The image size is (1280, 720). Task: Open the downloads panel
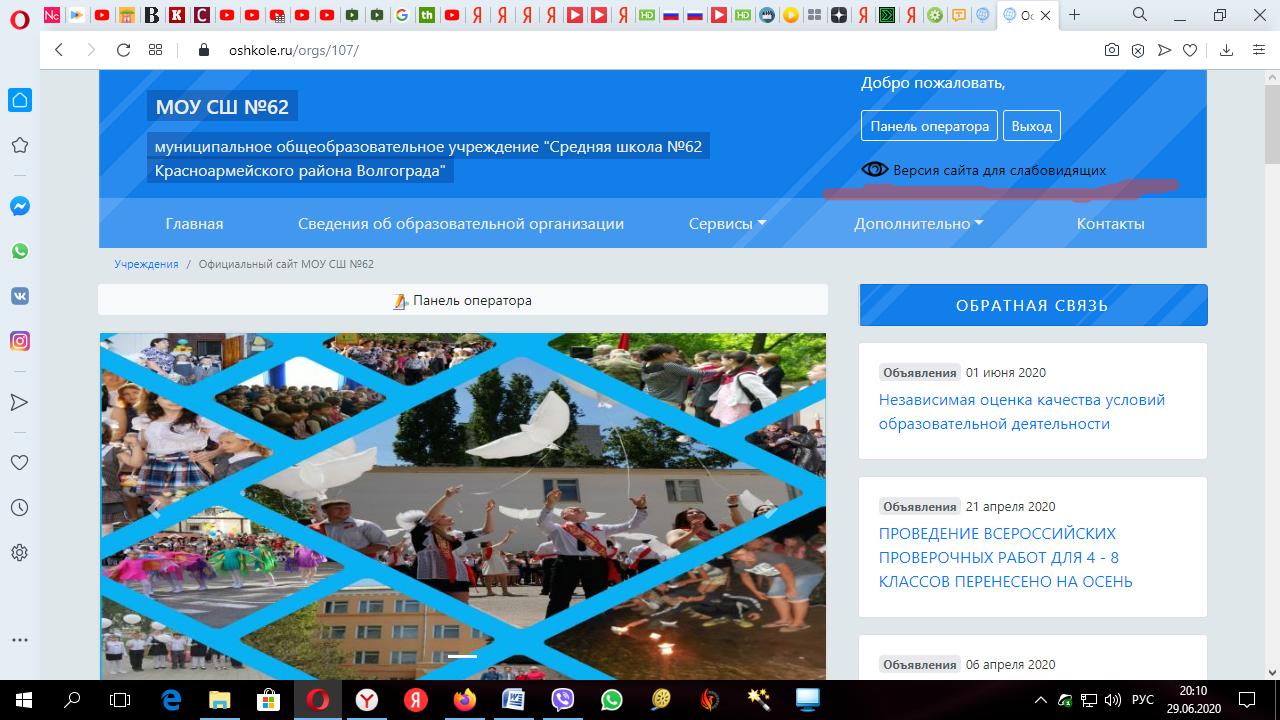click(x=1227, y=50)
